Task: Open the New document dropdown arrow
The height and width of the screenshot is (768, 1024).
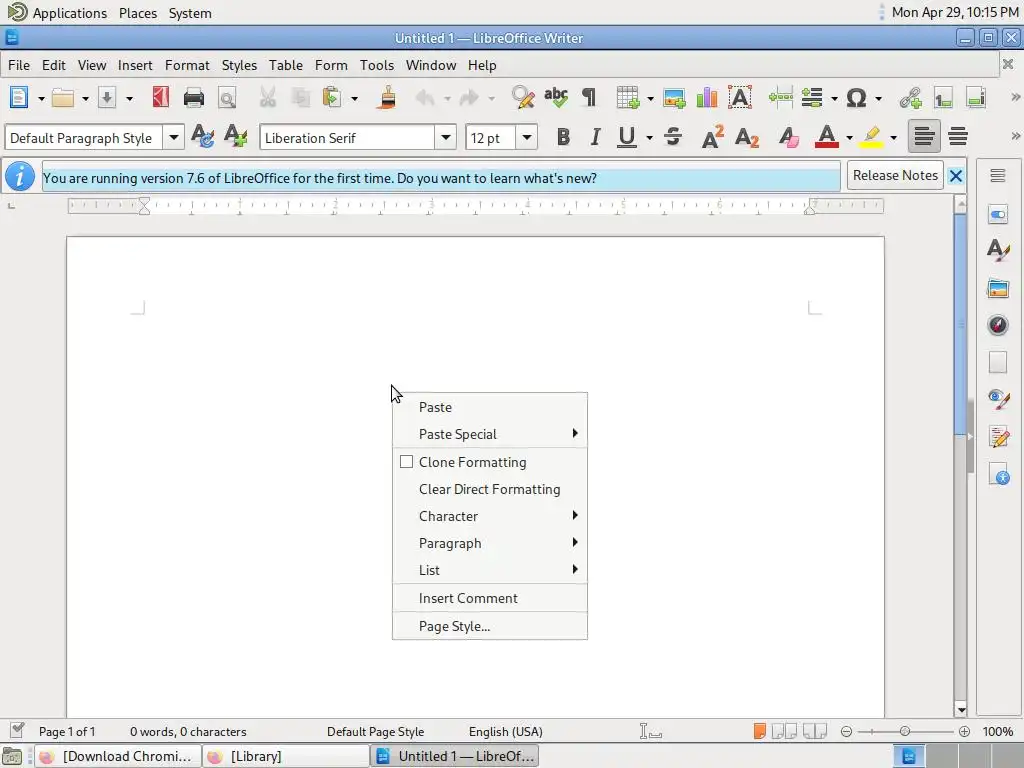Action: 41,99
